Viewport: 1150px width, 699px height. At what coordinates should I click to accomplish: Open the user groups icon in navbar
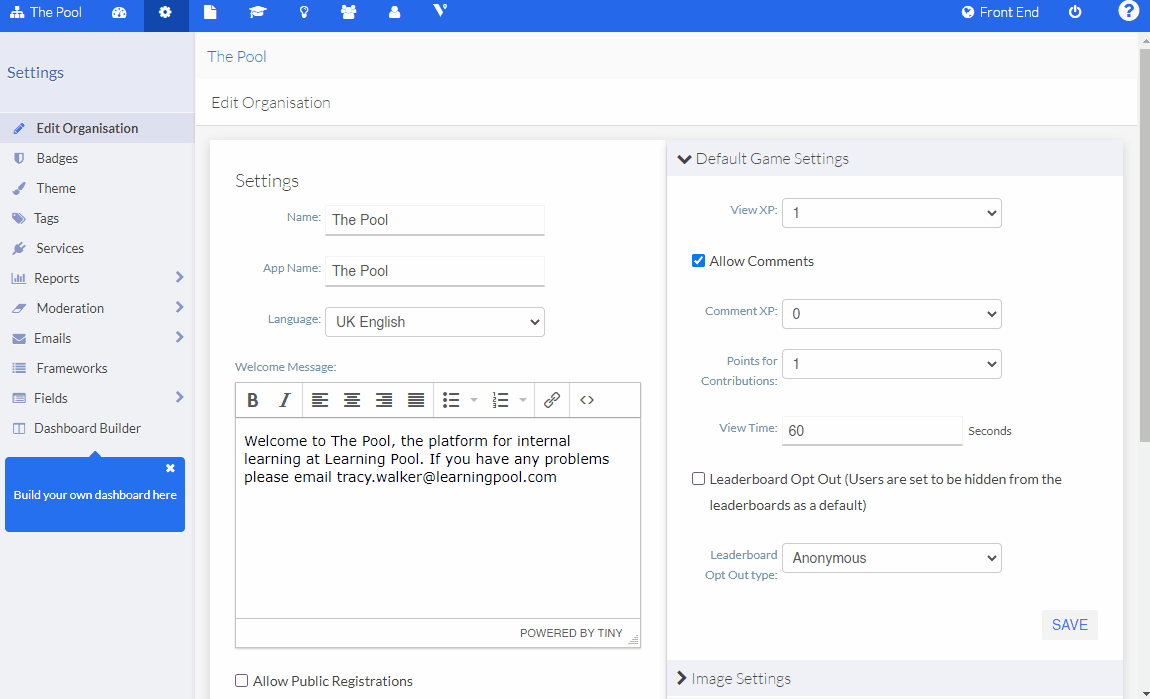(x=348, y=13)
